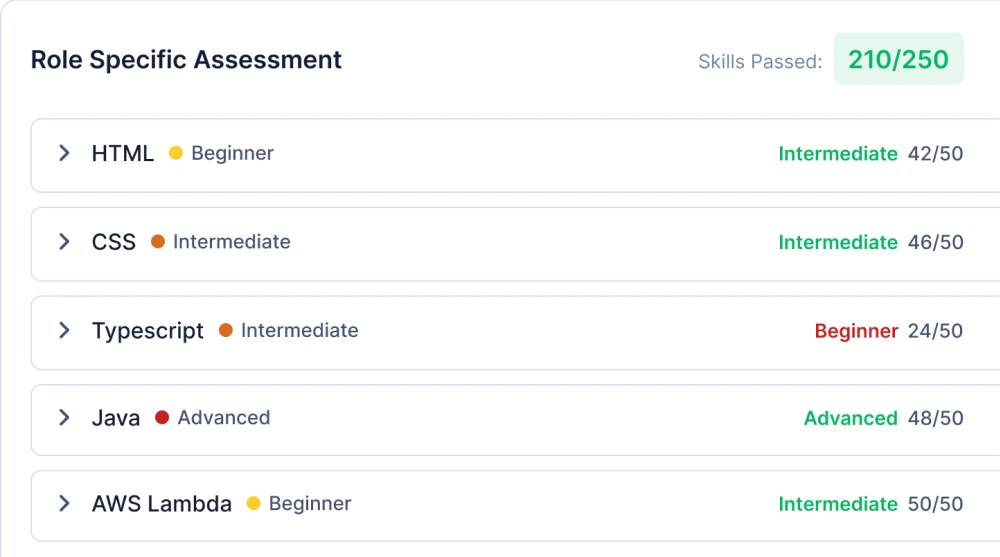Click the 46/50 score in CSS row

coord(935,242)
